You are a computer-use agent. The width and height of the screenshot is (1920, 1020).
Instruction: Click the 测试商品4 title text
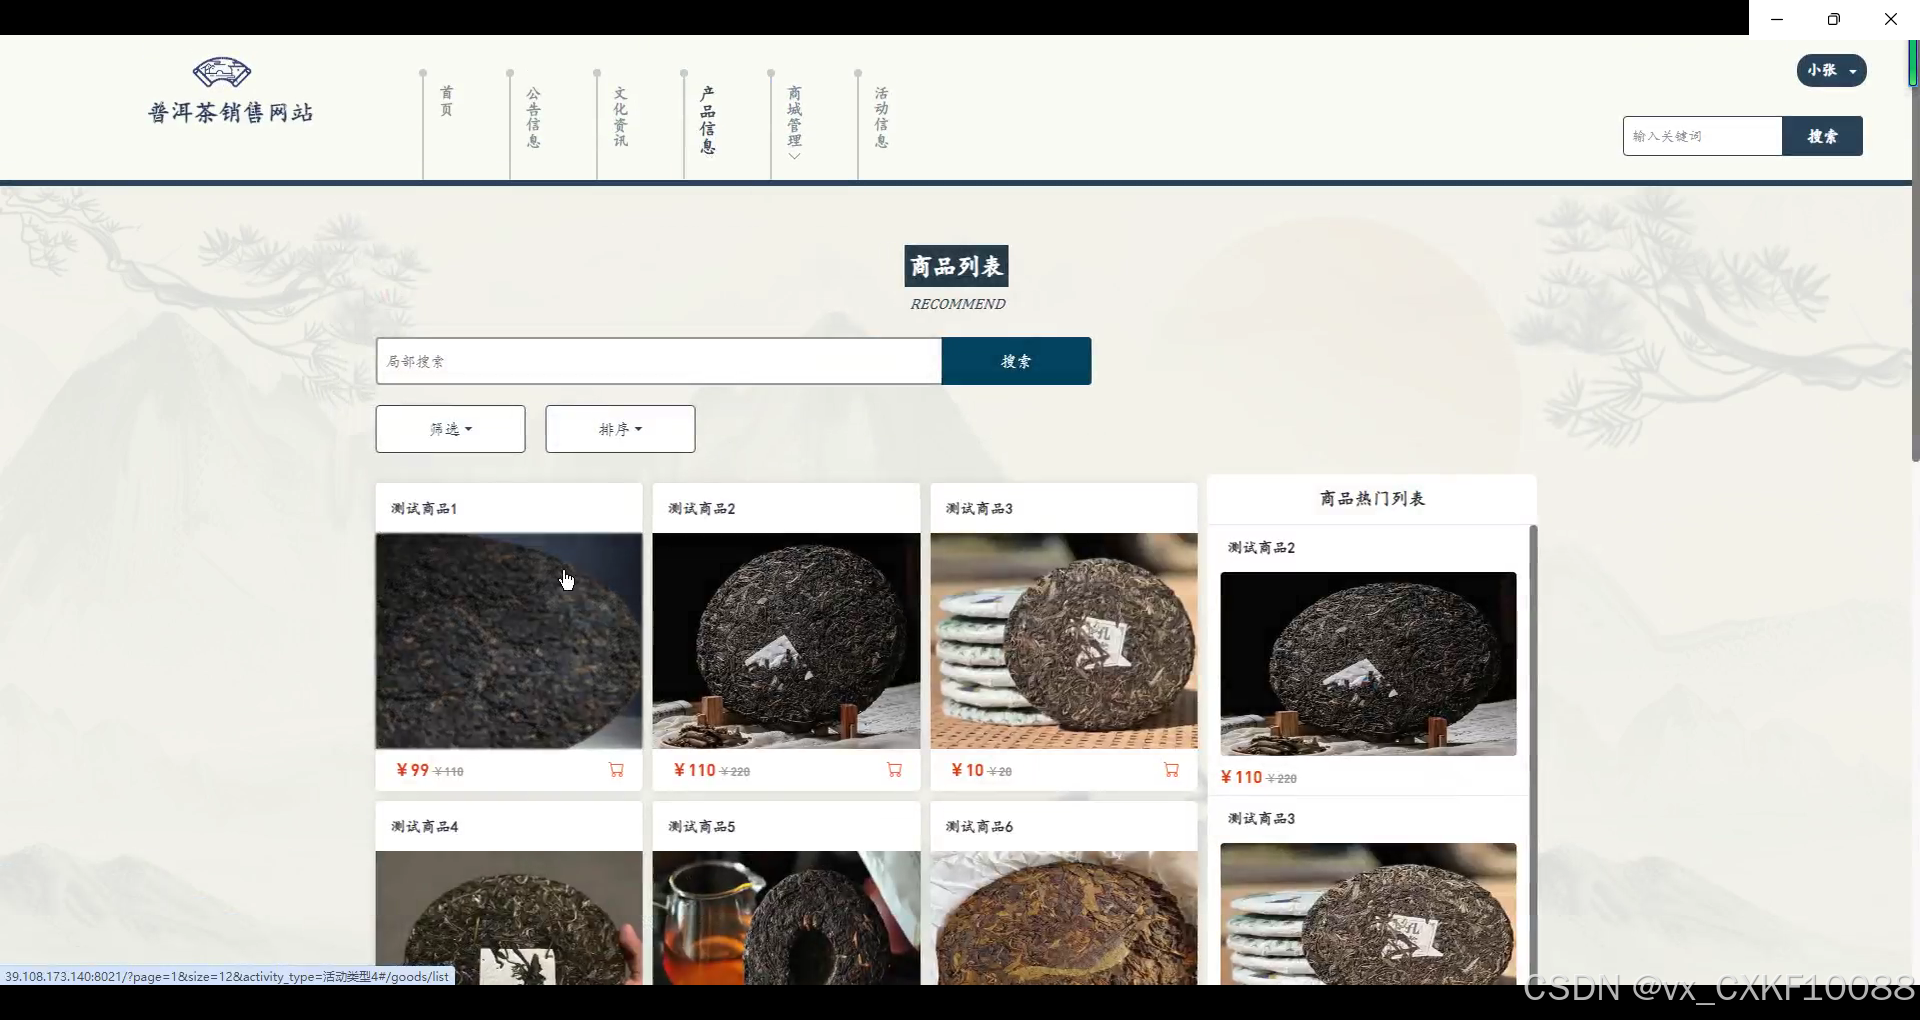[424, 827]
